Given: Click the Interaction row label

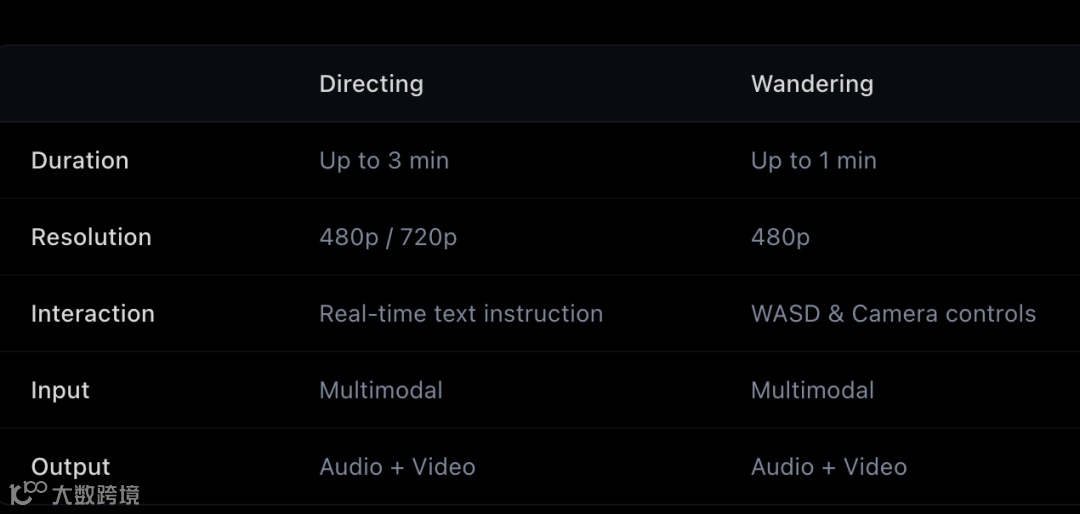Looking at the screenshot, I should [x=93, y=314].
